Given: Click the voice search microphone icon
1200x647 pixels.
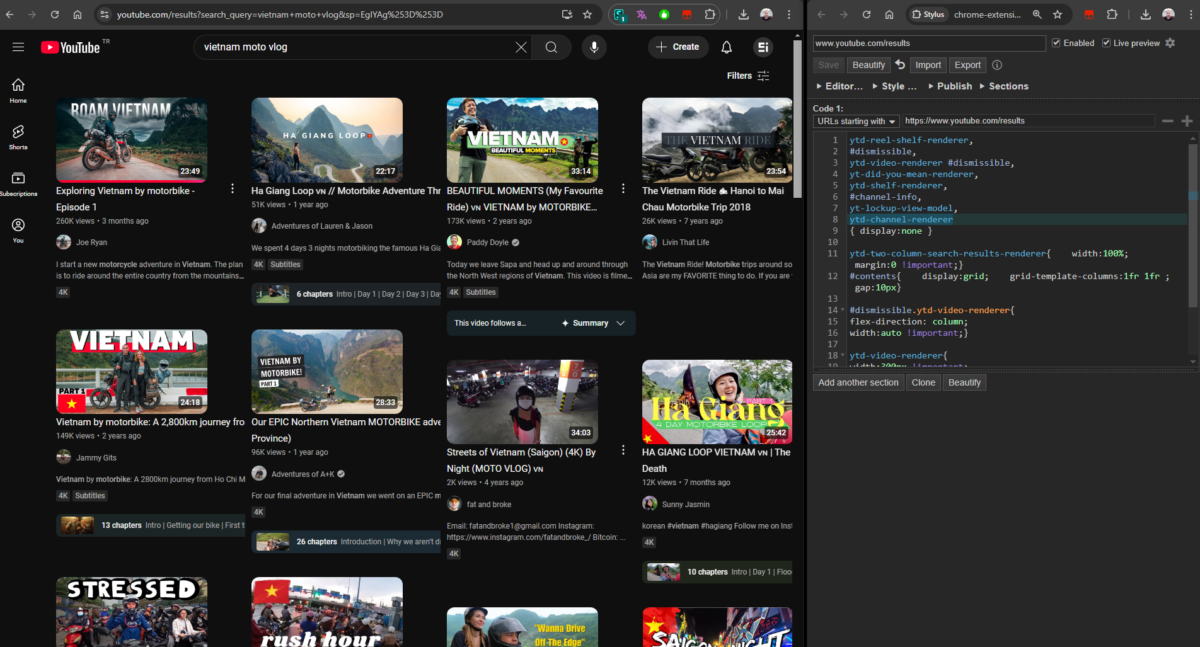Looking at the screenshot, I should coord(594,47).
